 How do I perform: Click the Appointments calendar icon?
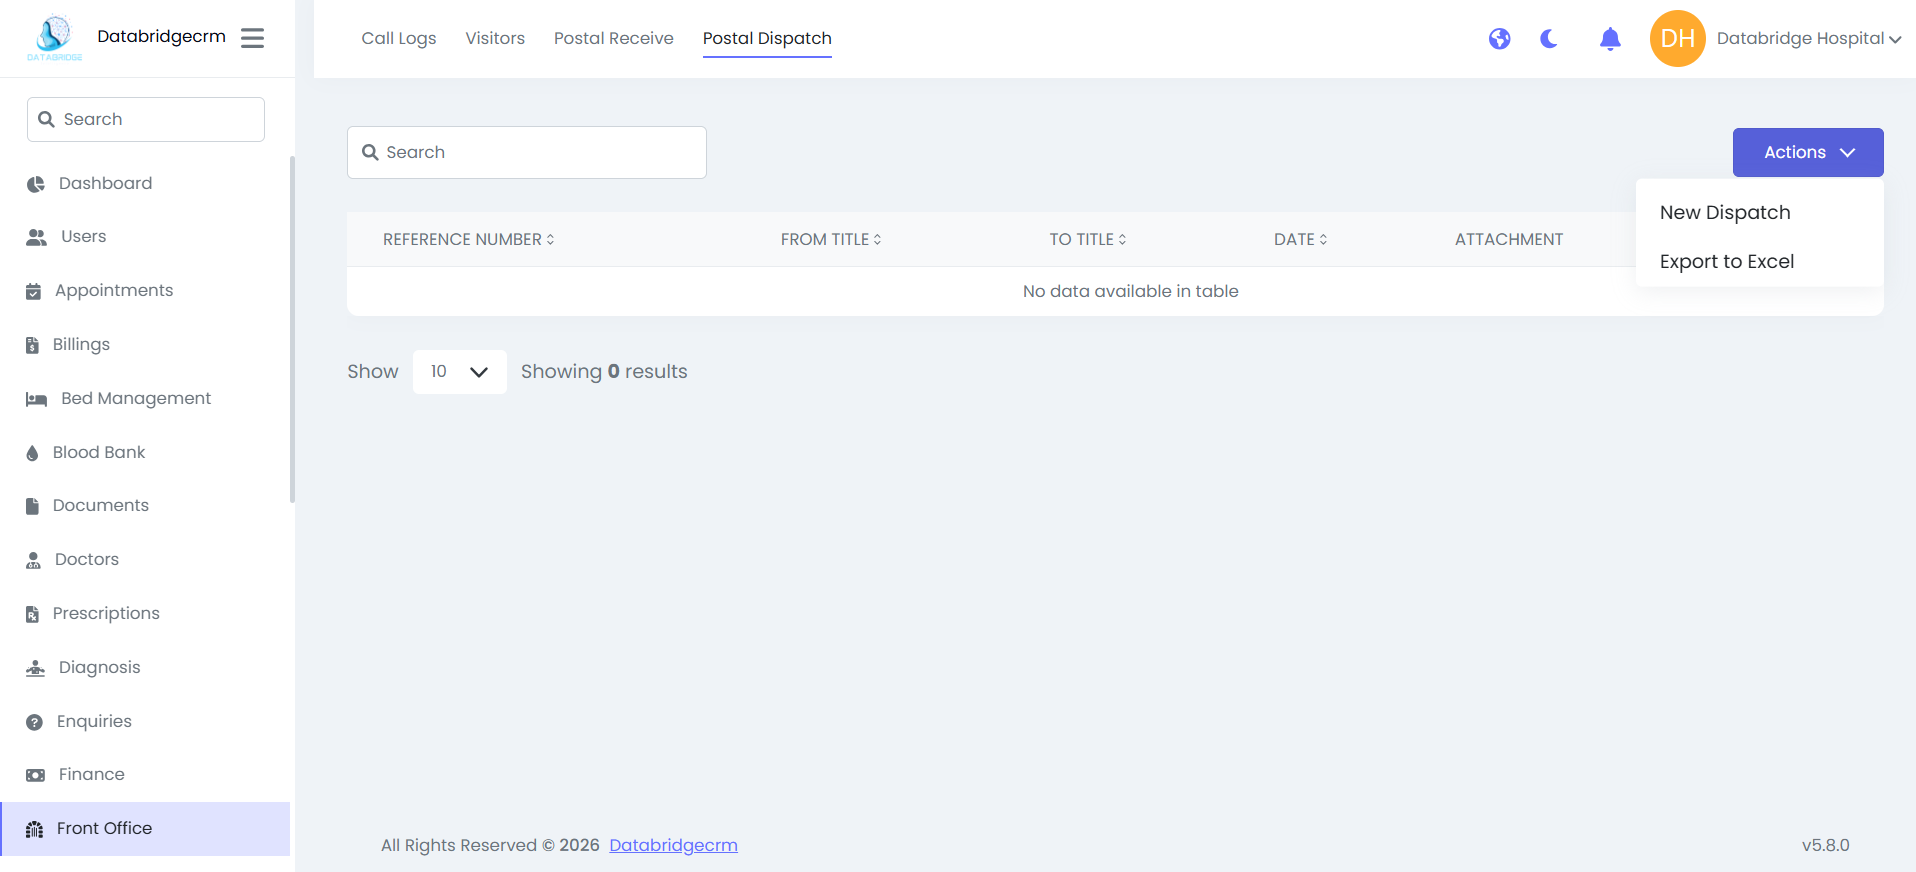[34, 291]
